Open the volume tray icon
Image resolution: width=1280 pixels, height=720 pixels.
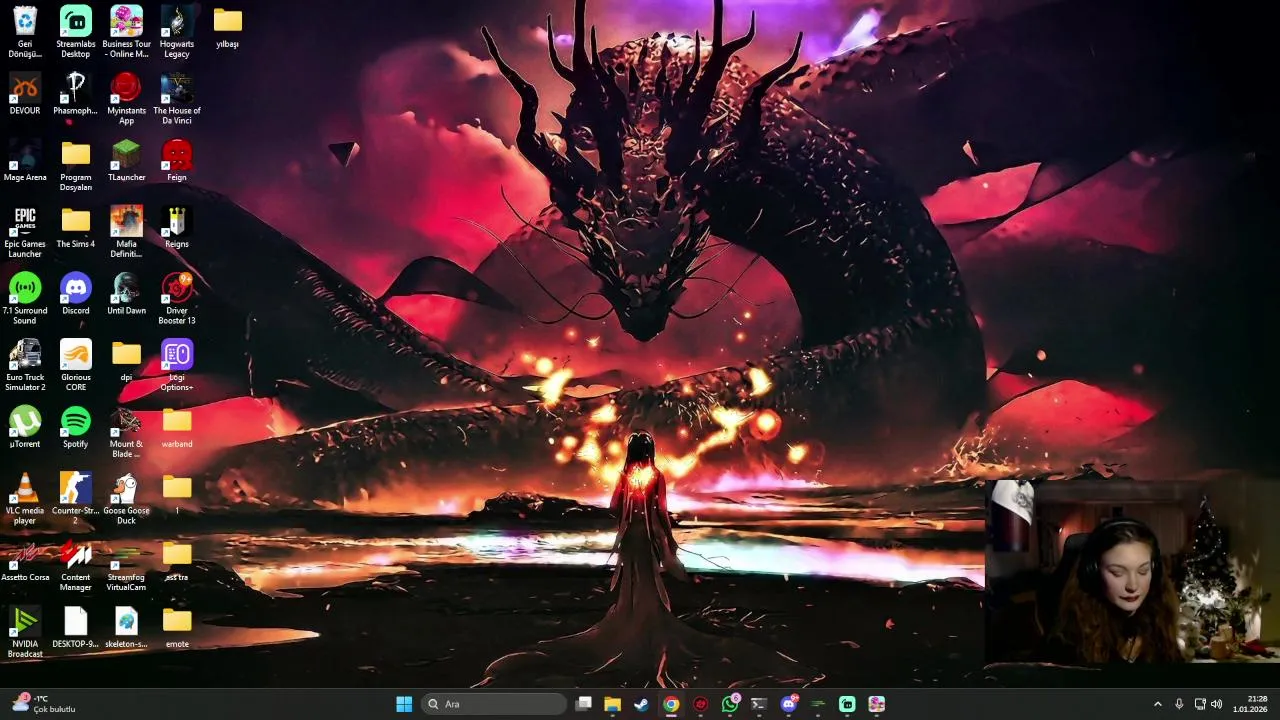pos(1217,704)
